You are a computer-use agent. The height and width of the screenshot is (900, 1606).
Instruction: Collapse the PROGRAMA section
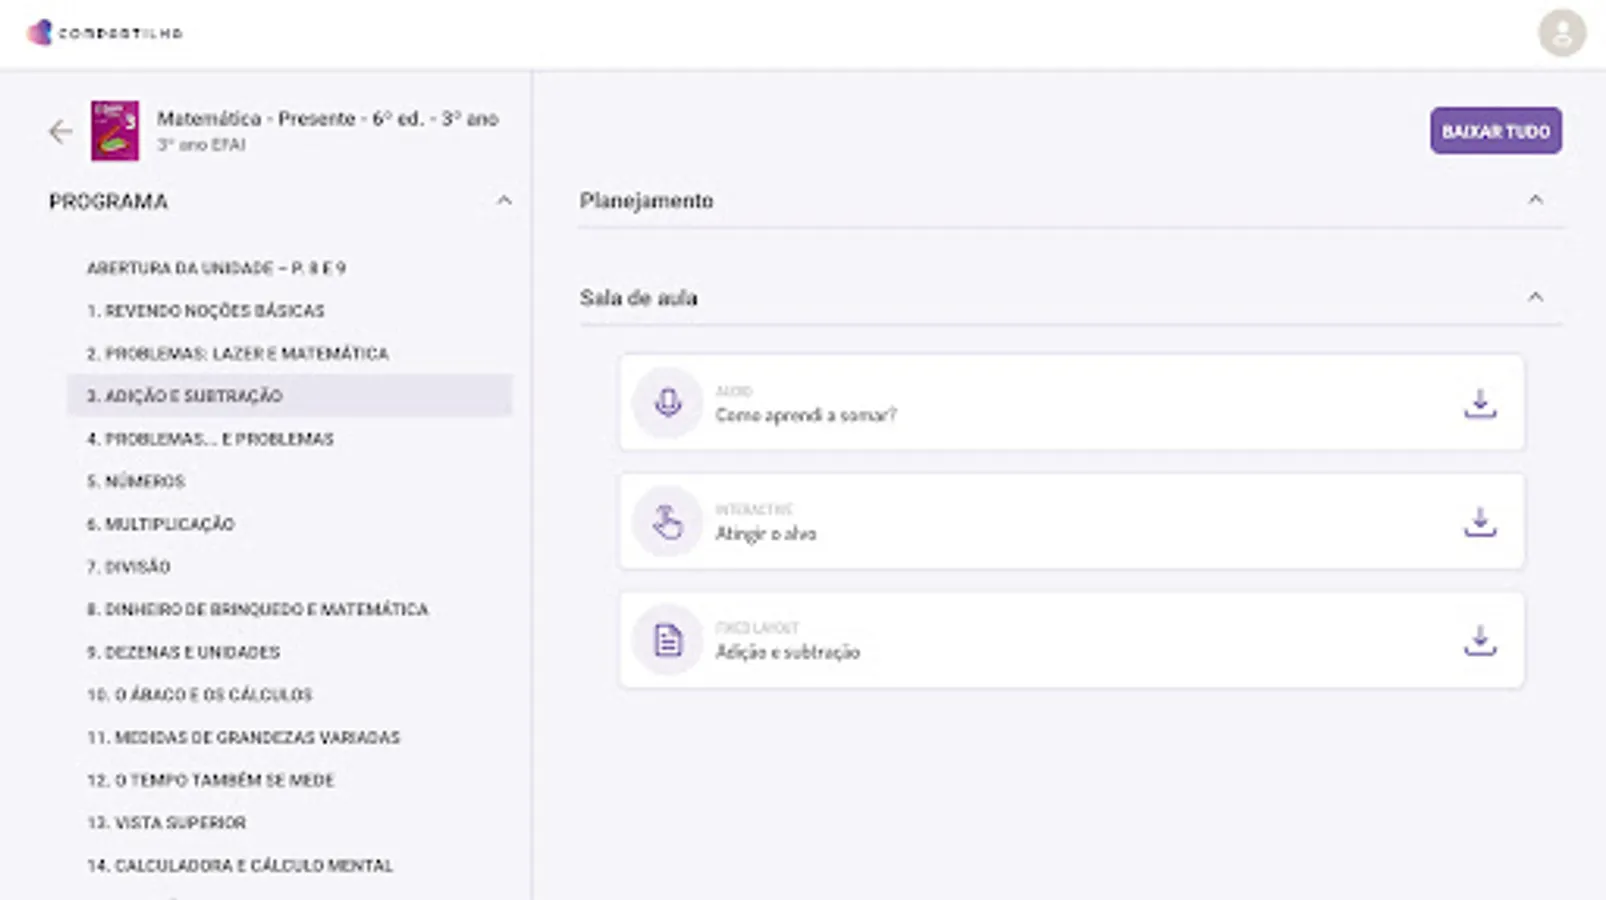505,200
